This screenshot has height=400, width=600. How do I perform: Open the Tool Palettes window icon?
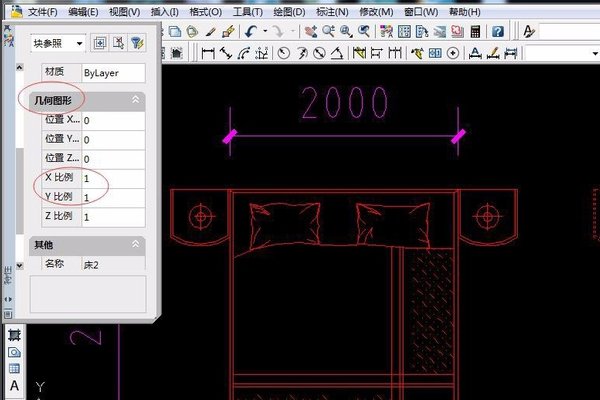click(422, 31)
